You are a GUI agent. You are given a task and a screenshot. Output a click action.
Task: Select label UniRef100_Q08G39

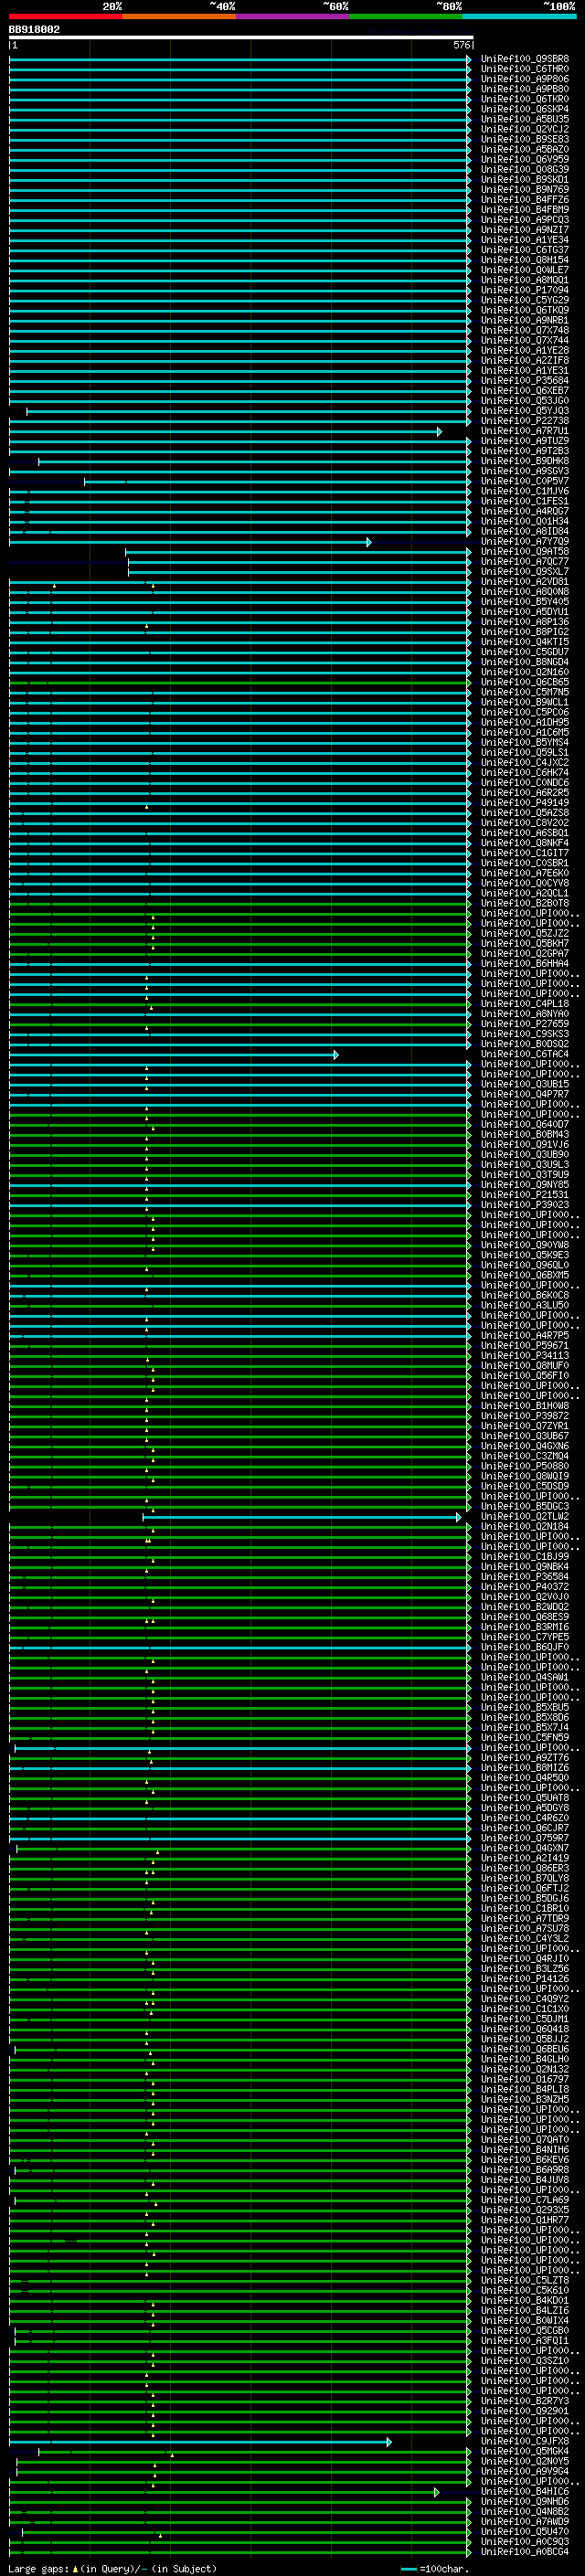525,170
